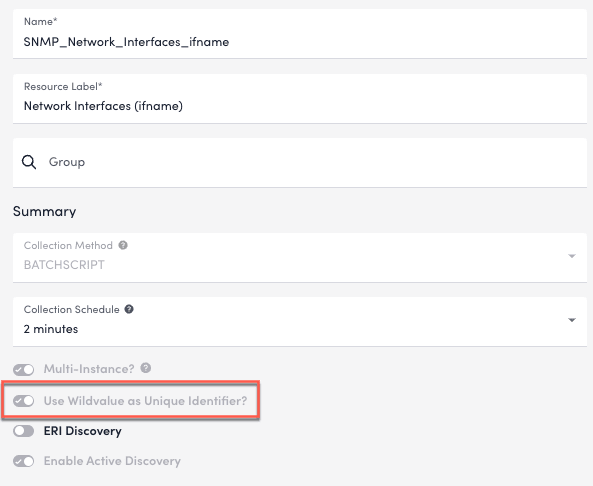Toggle the Multi-Instance switch
The height and width of the screenshot is (486, 593).
[23, 369]
